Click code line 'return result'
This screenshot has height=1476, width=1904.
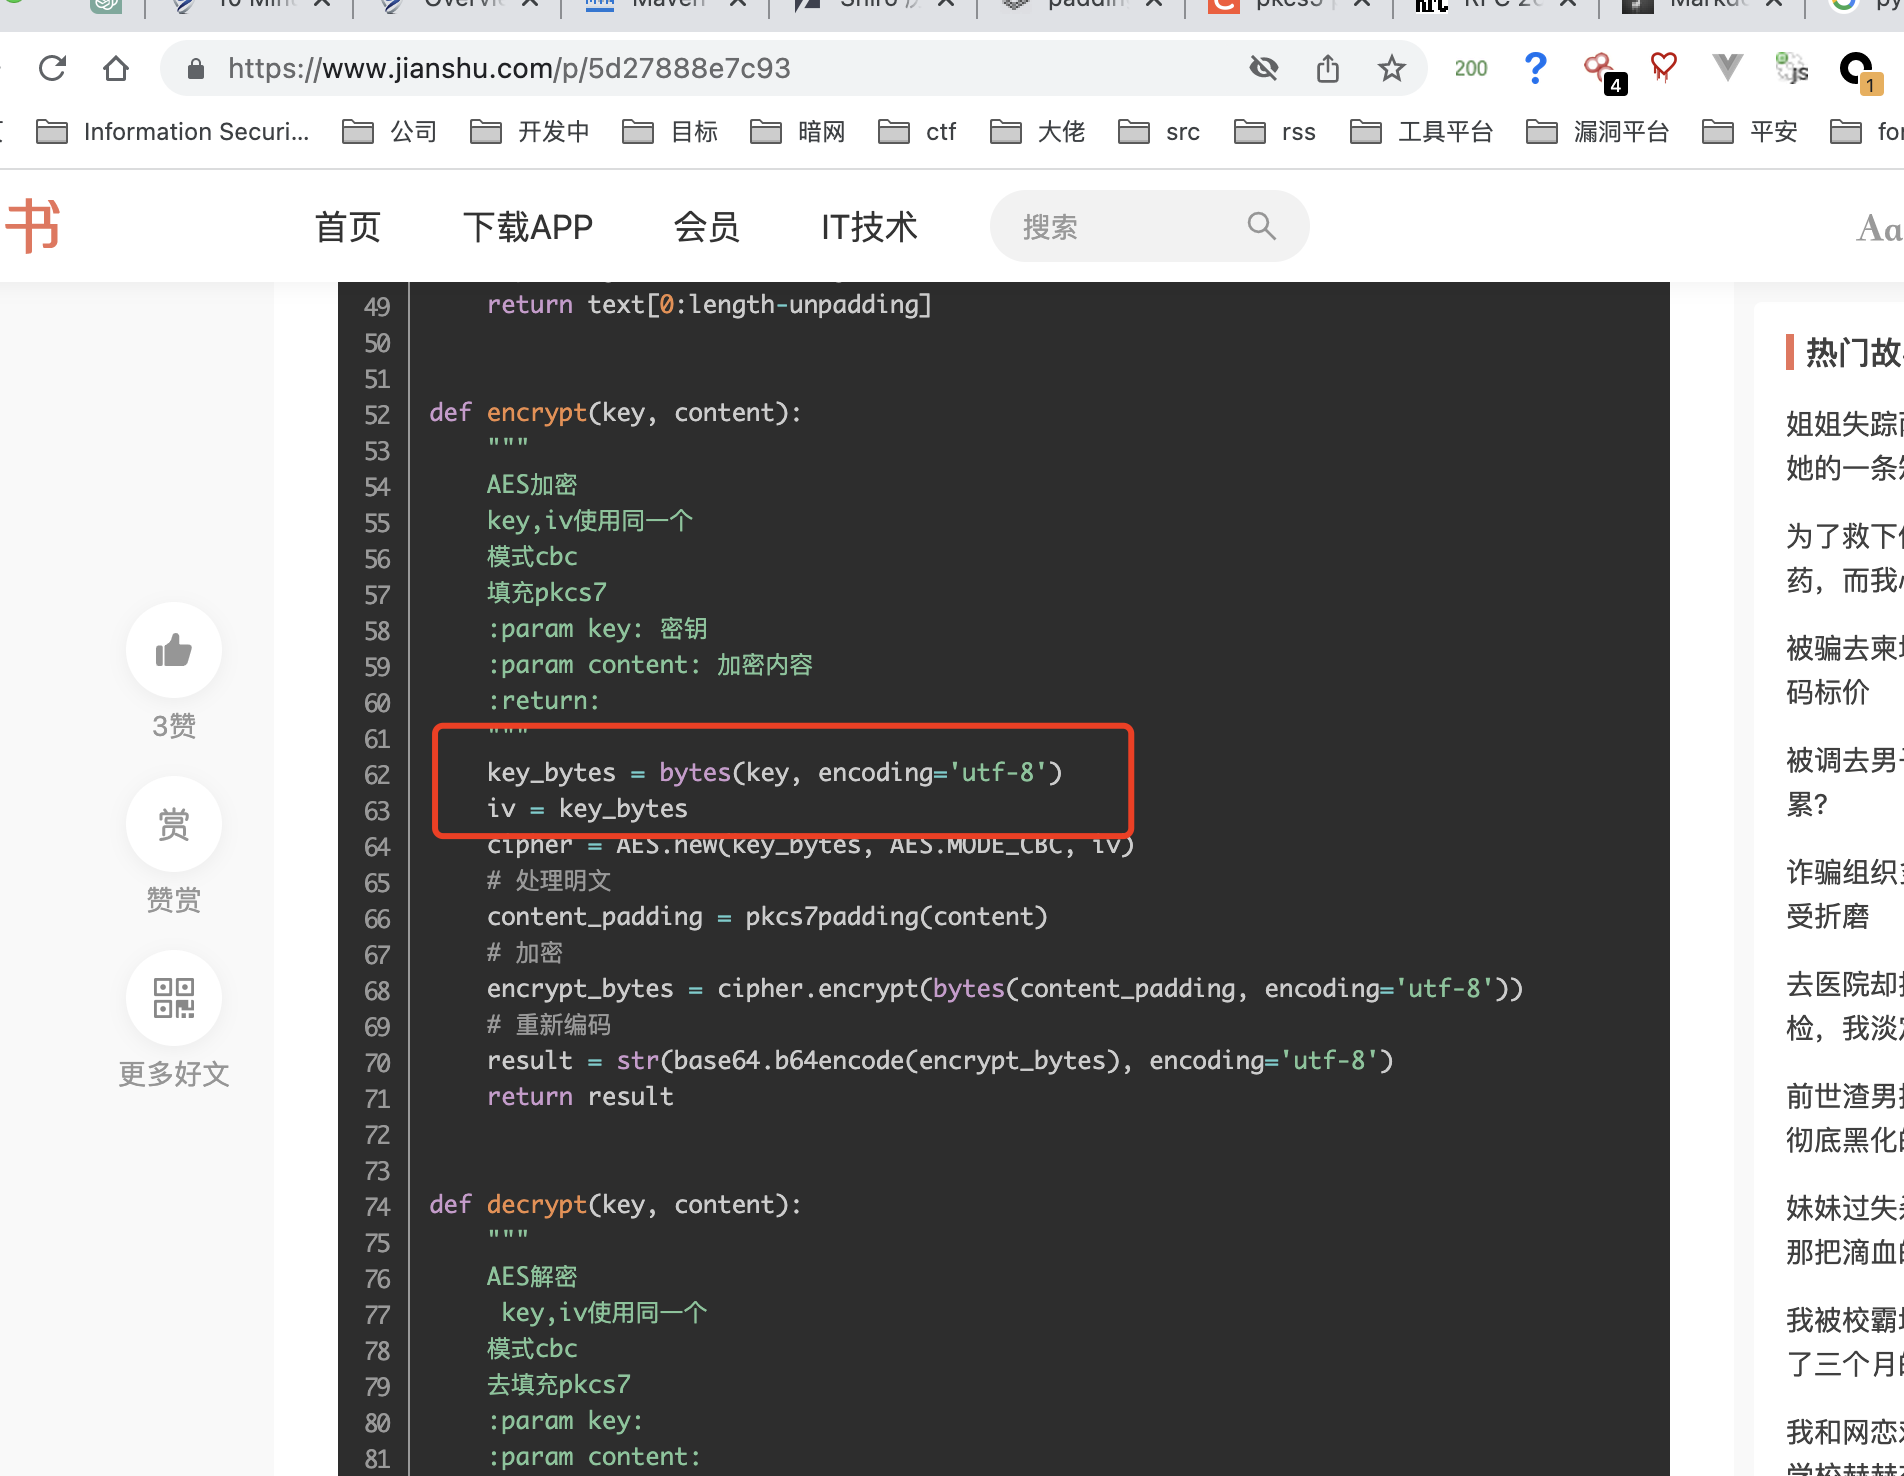coord(580,1096)
